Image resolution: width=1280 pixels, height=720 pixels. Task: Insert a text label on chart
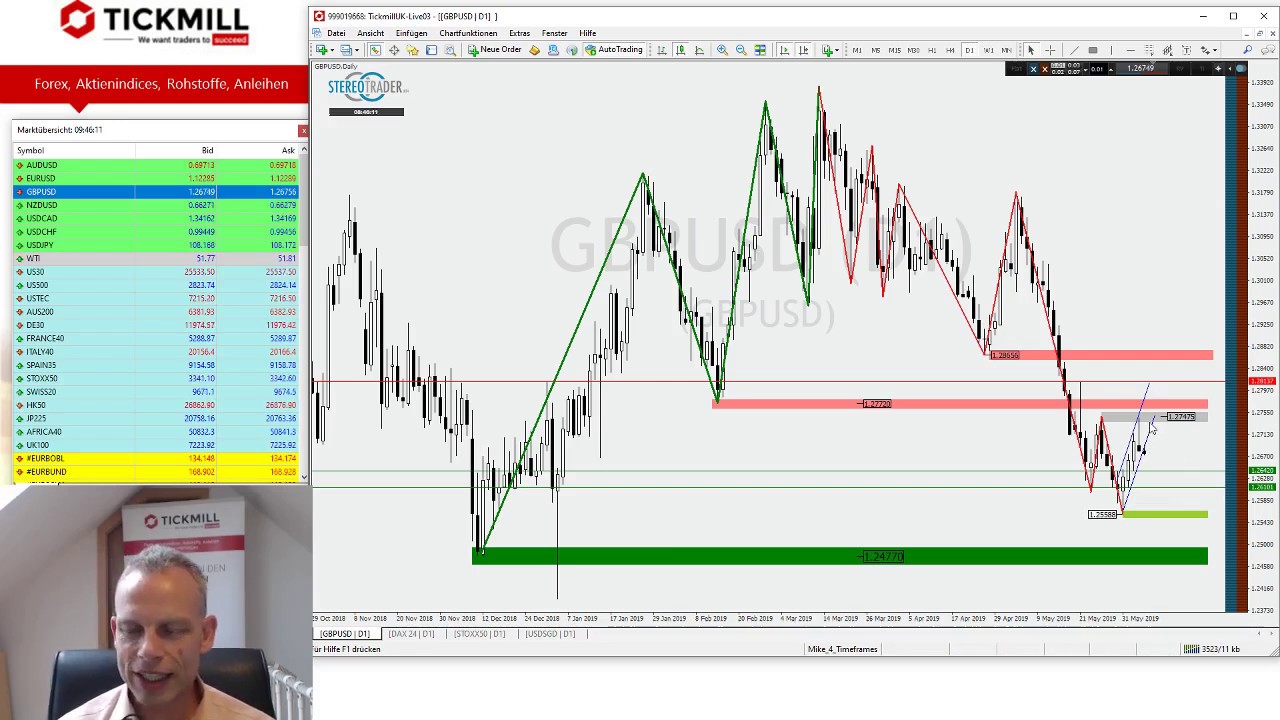point(1186,50)
